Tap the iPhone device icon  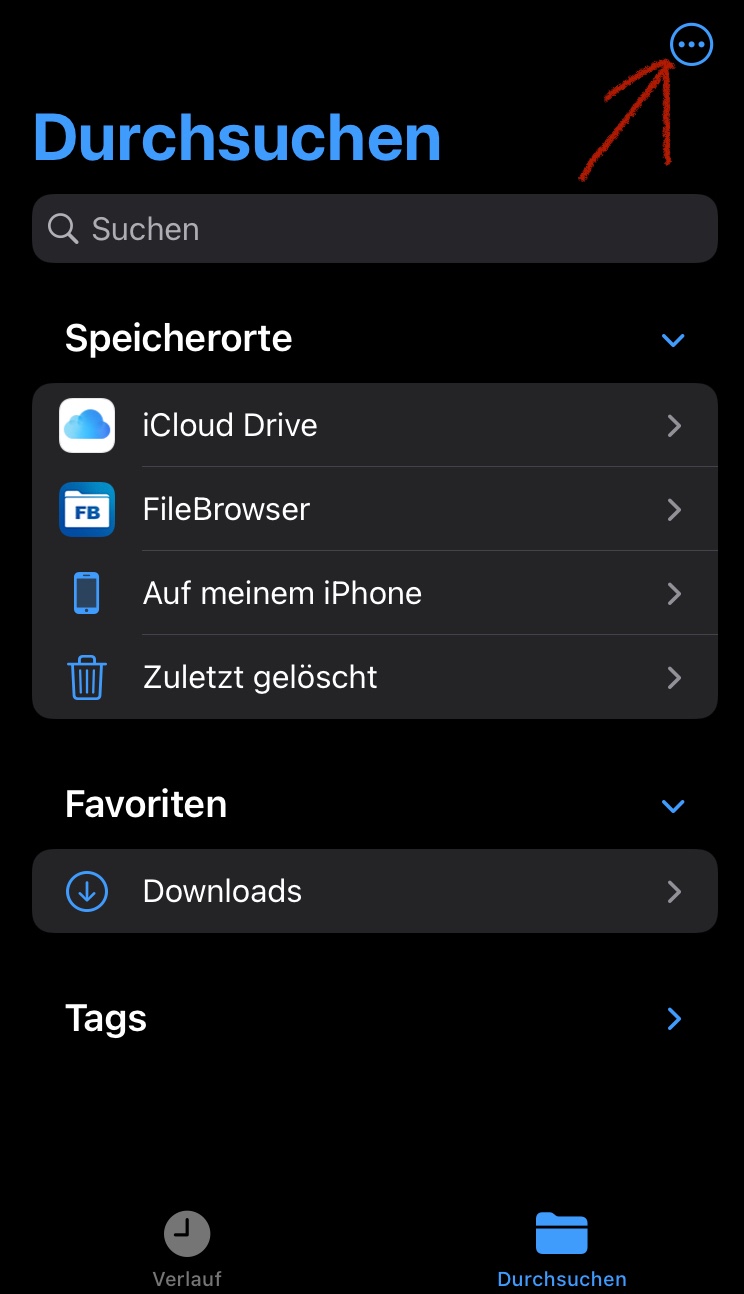(87, 593)
